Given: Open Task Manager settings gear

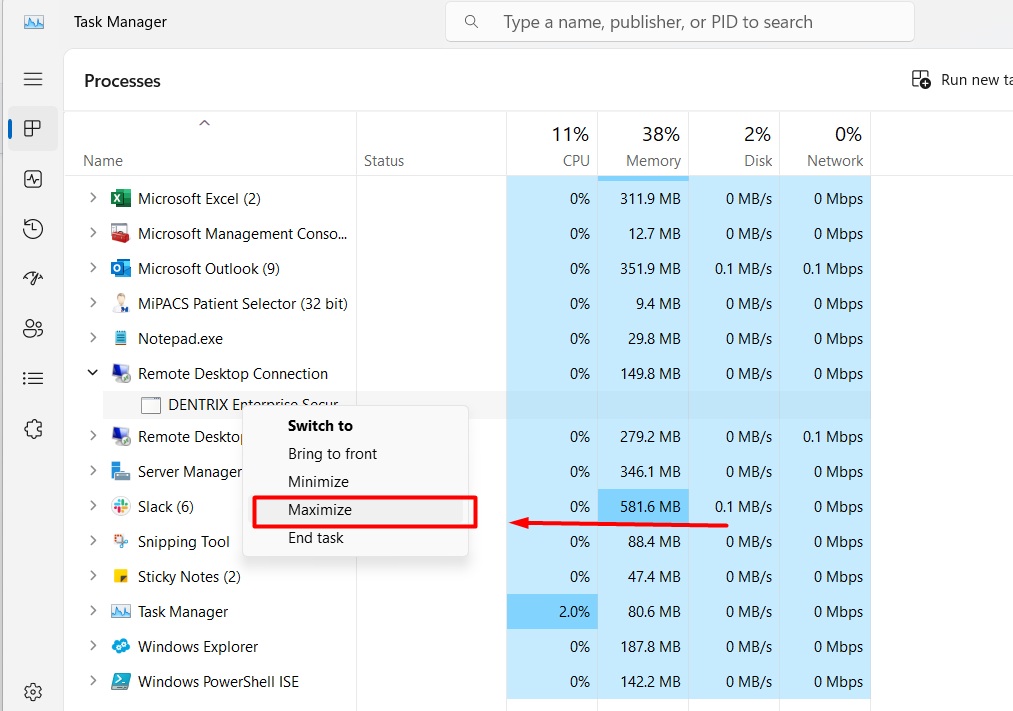Looking at the screenshot, I should [x=33, y=692].
